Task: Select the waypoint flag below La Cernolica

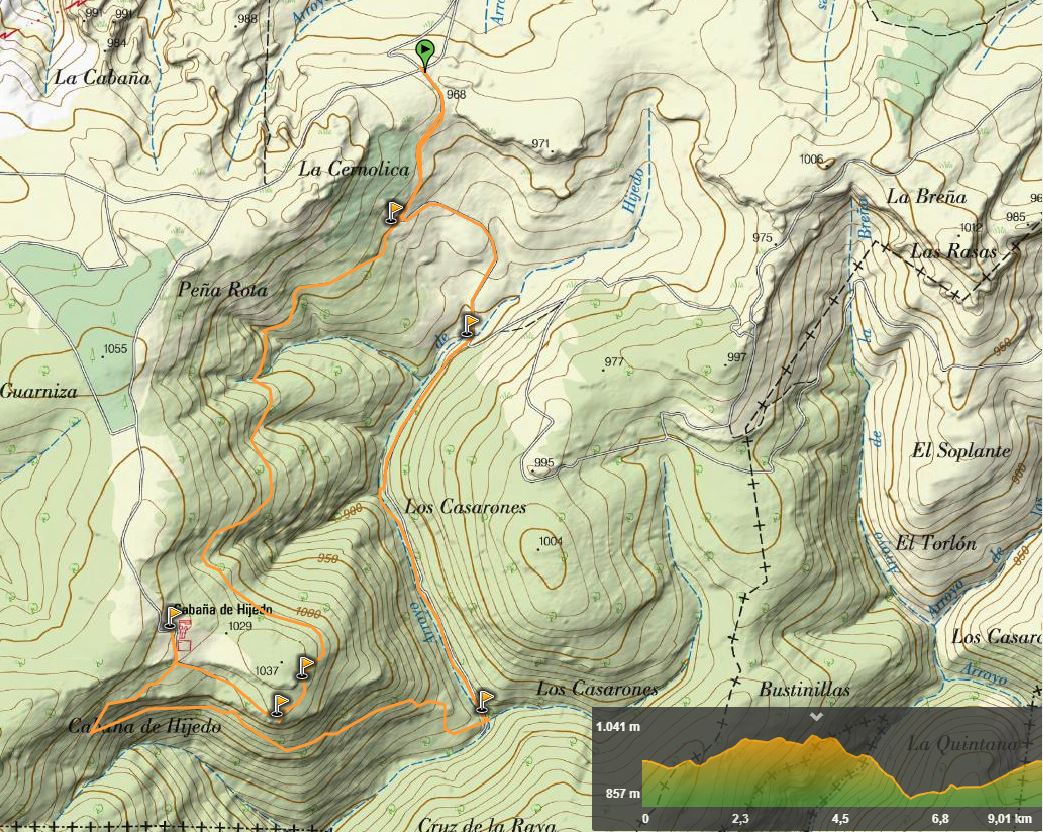Action: (x=394, y=212)
